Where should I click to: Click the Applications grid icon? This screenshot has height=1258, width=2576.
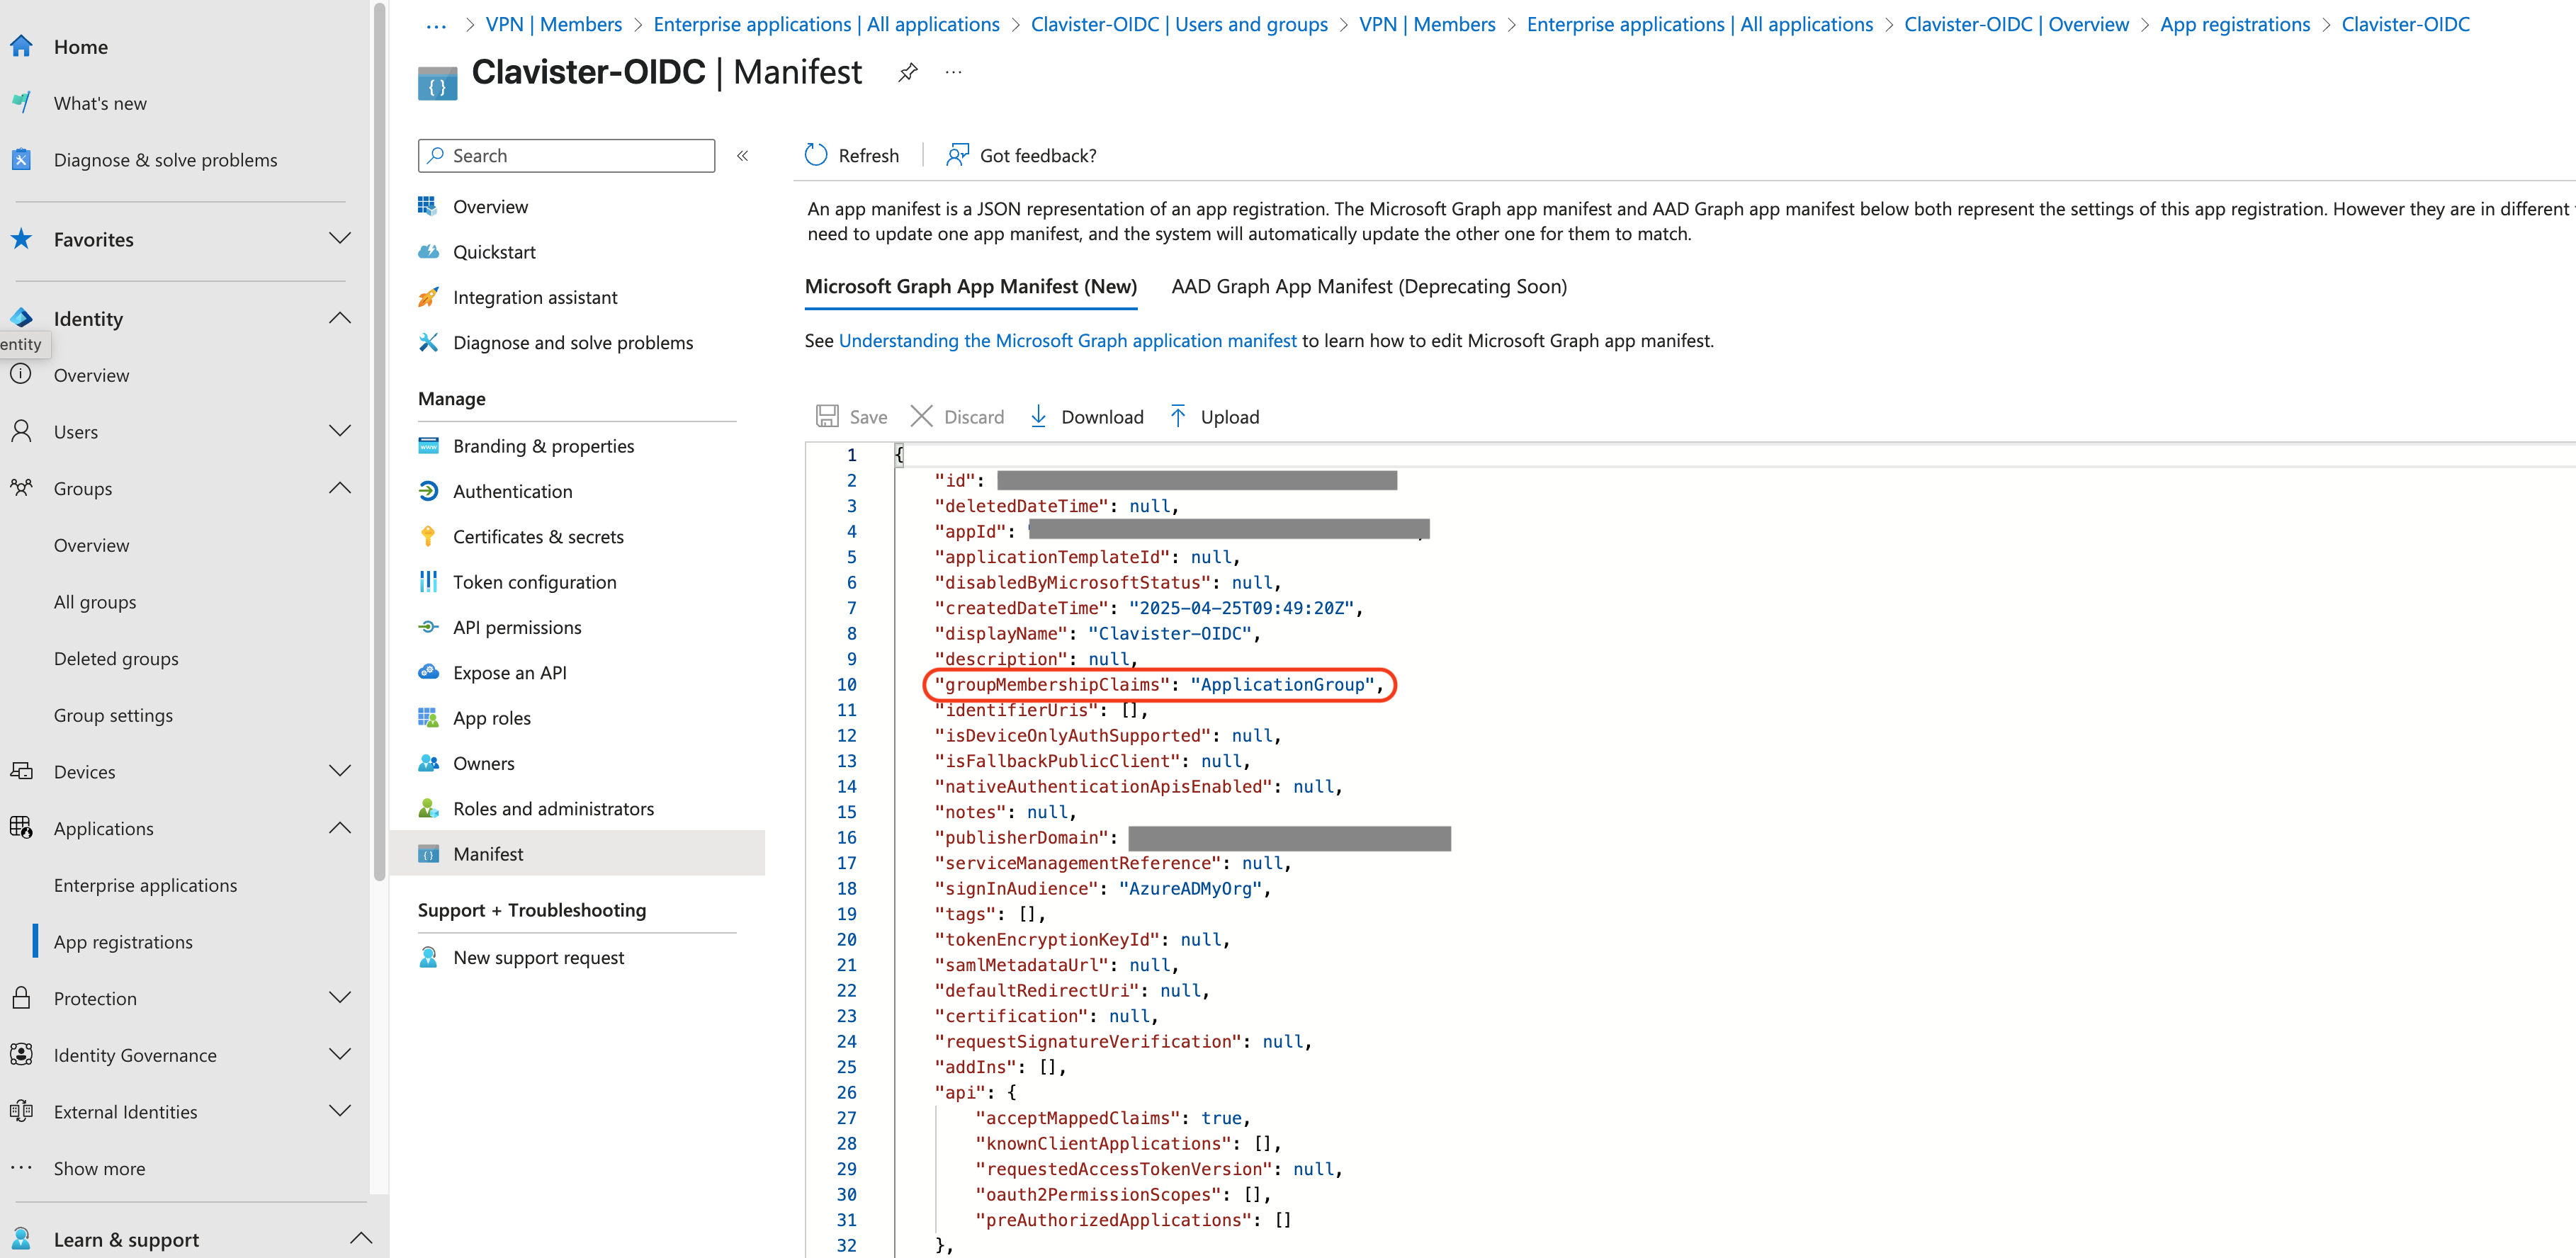(x=21, y=828)
